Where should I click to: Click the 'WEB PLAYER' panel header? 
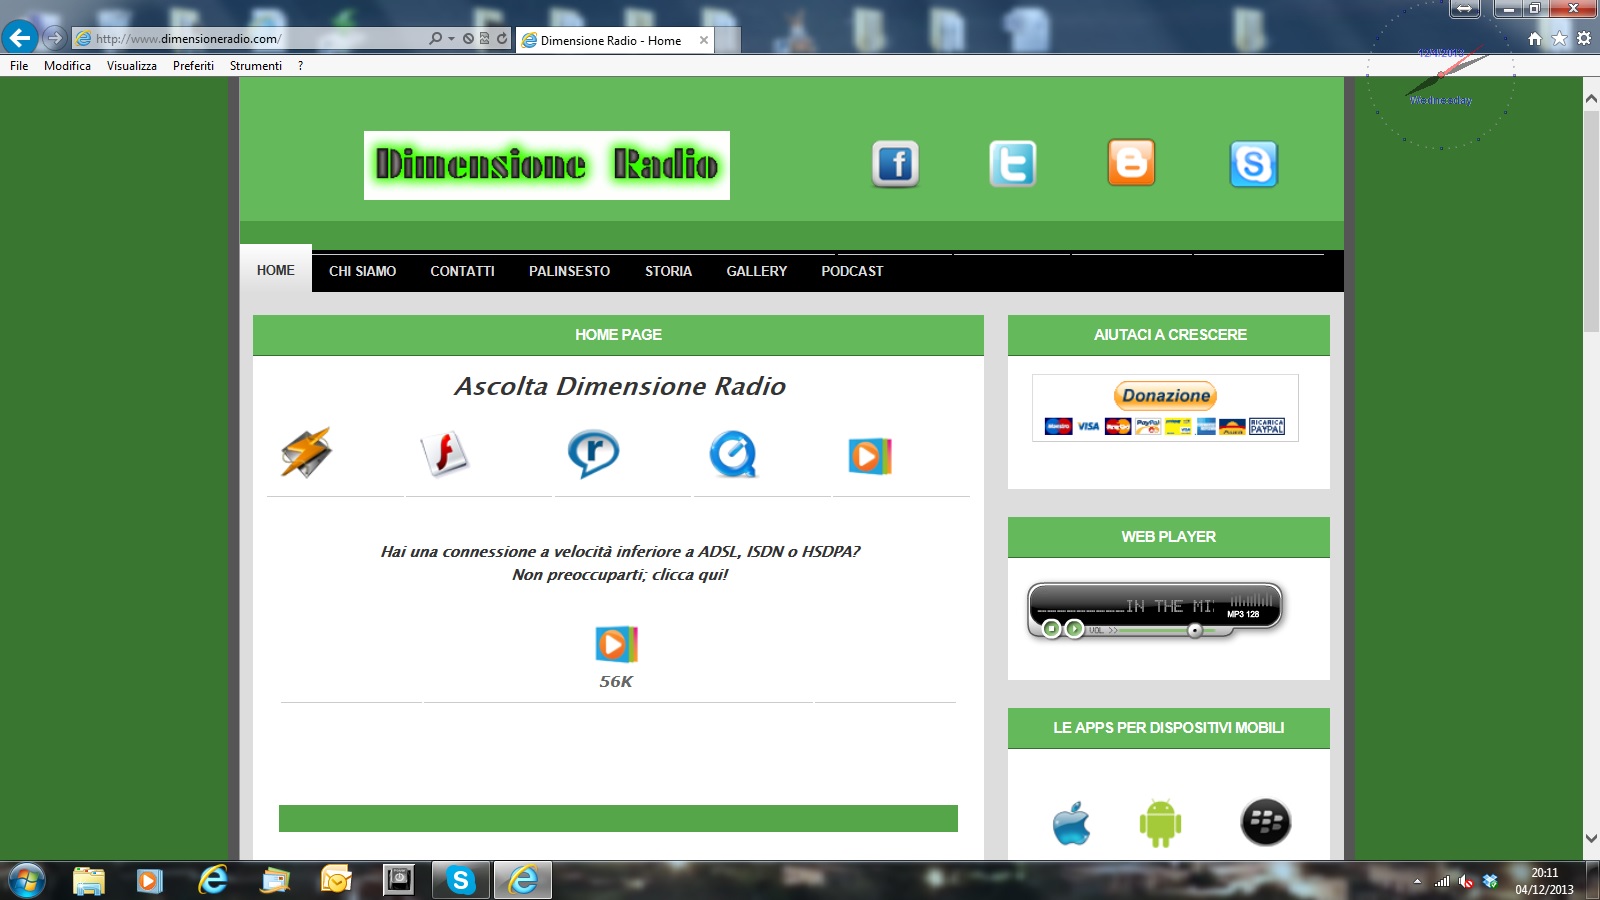coord(1169,537)
